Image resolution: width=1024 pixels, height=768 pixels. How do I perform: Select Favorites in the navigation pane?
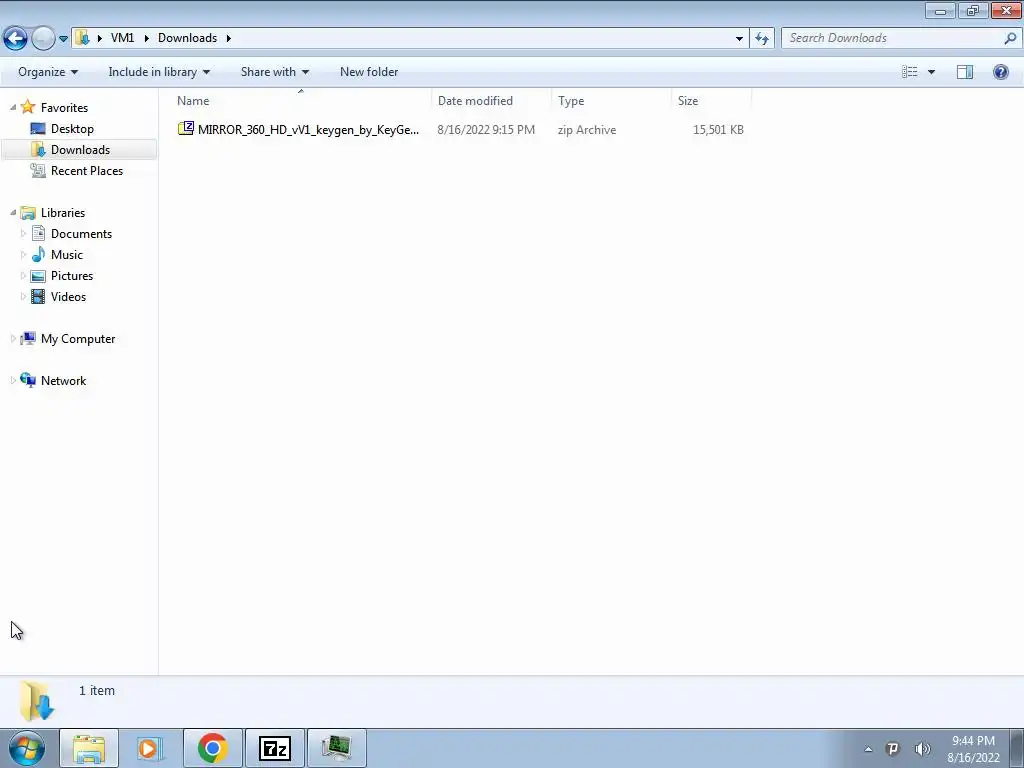pos(64,108)
